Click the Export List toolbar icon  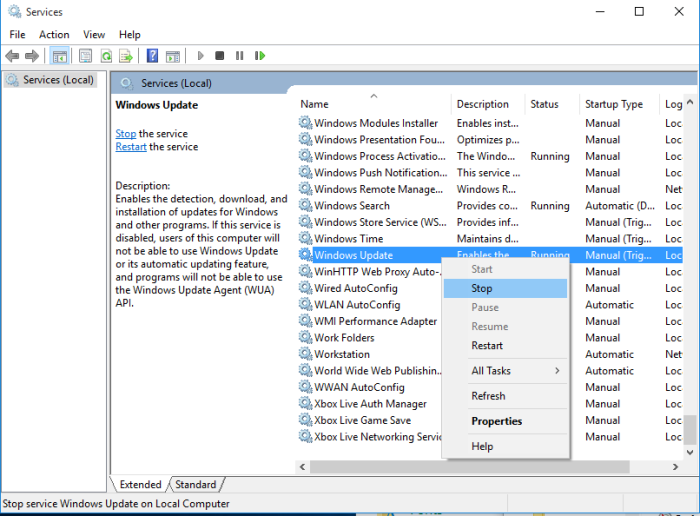[126, 56]
